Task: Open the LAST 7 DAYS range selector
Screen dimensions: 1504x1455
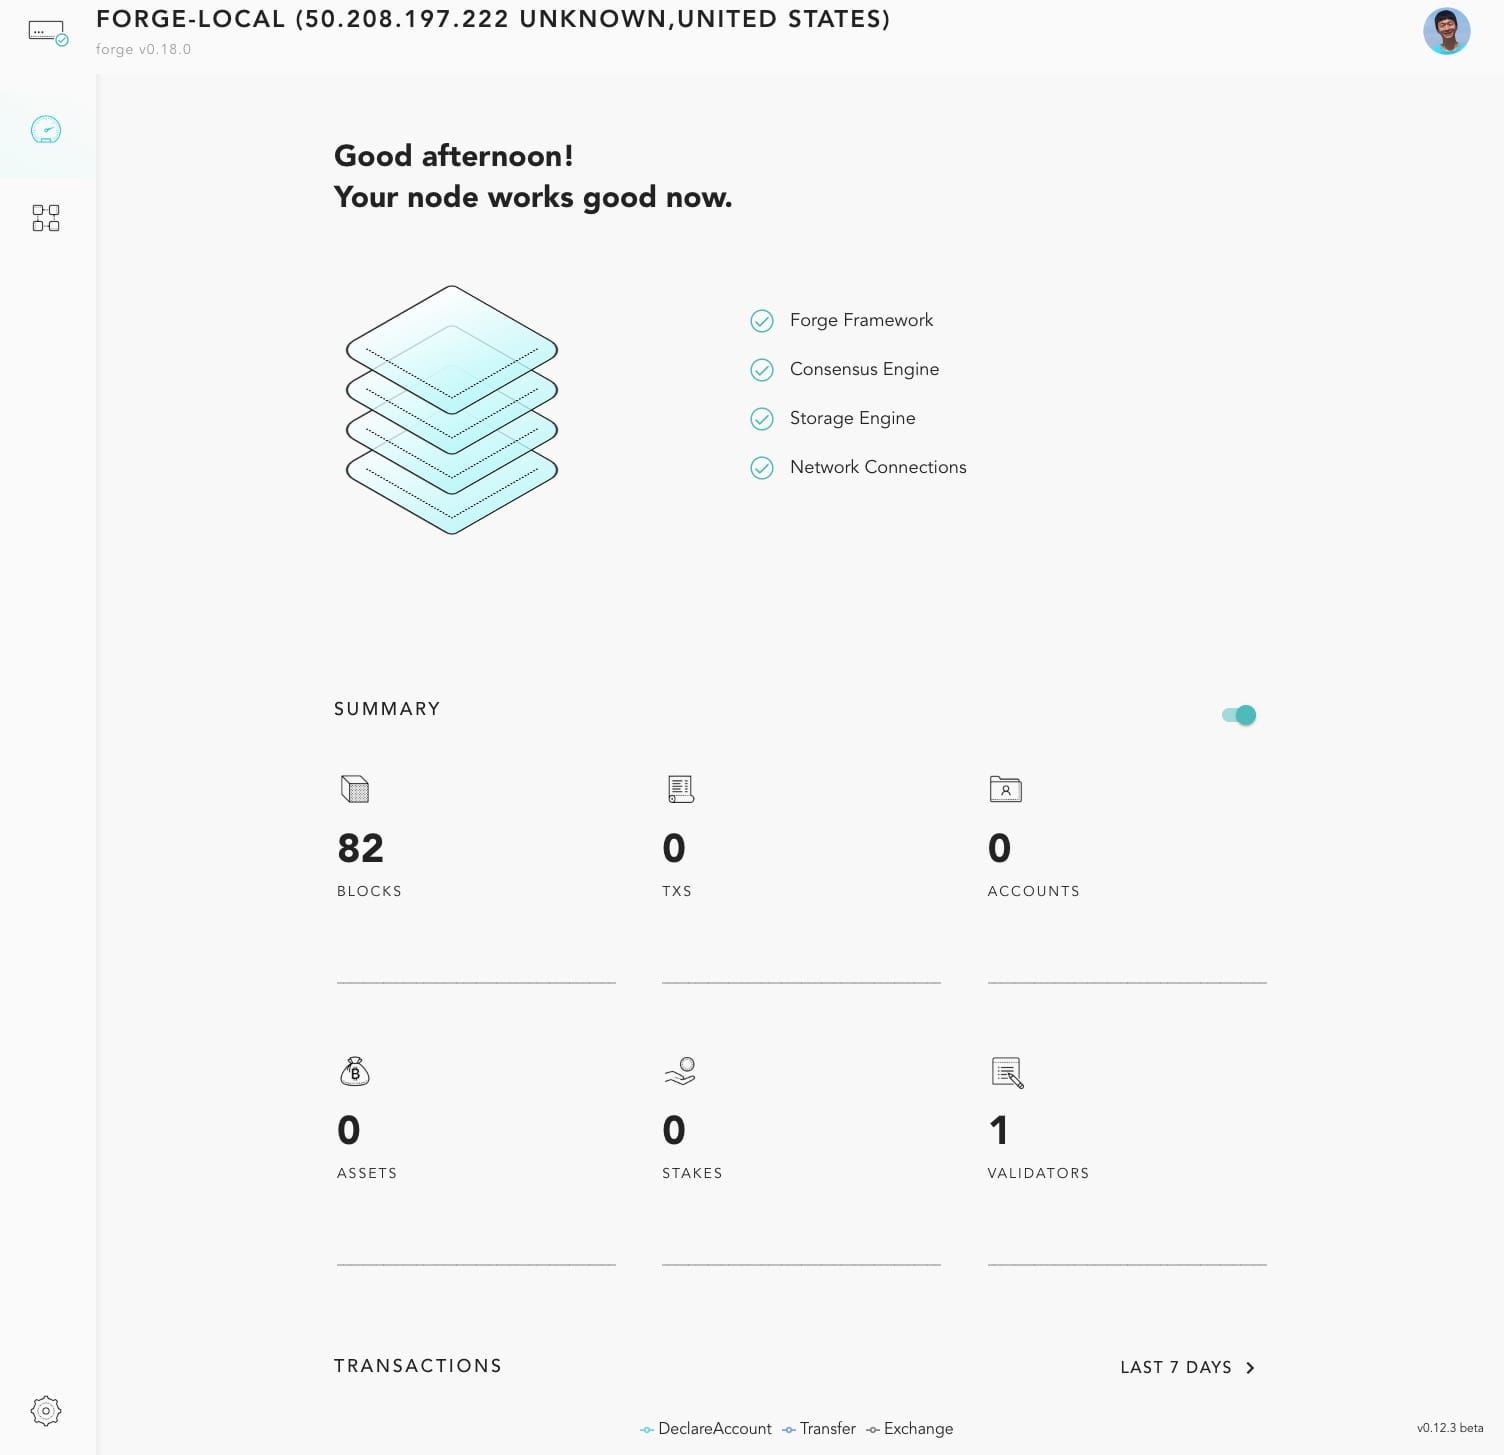Action: [1188, 1367]
